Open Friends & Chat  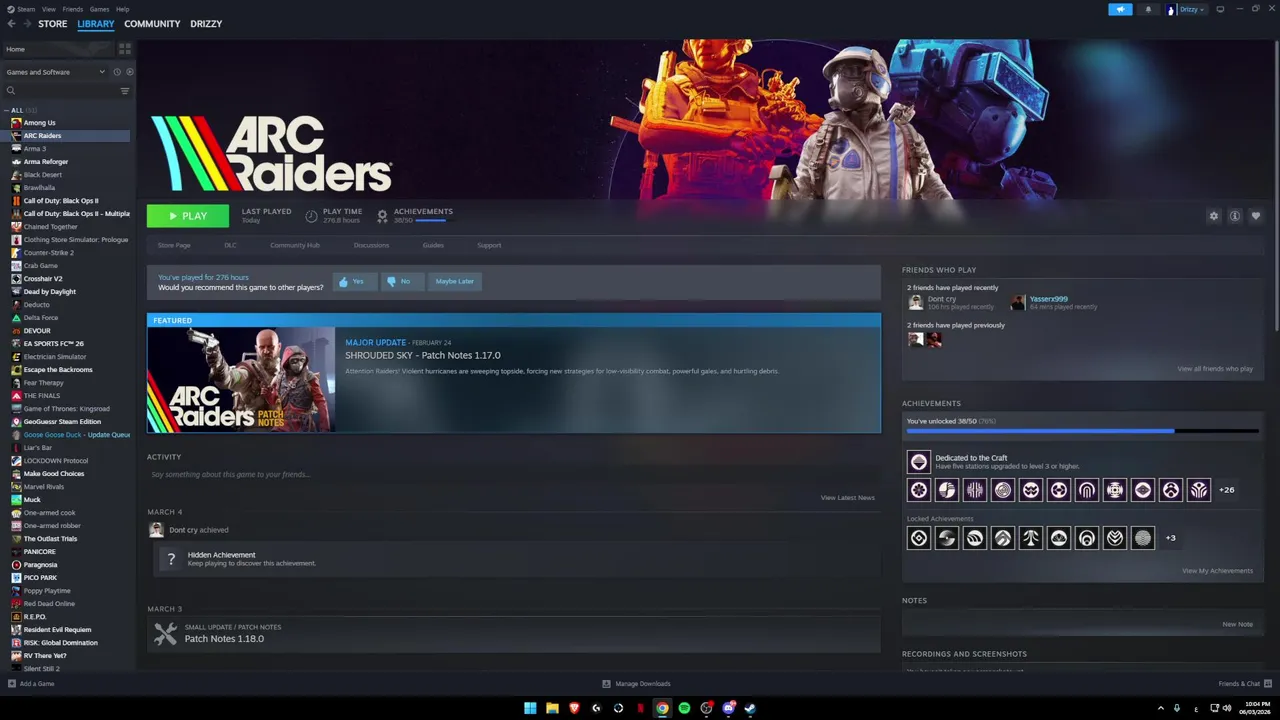[x=1245, y=684]
